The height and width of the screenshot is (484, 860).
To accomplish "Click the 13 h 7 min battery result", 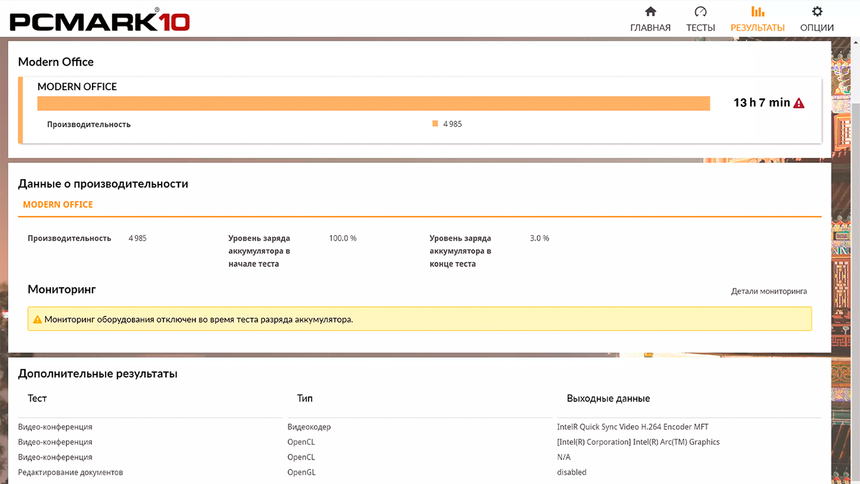I will (762, 103).
